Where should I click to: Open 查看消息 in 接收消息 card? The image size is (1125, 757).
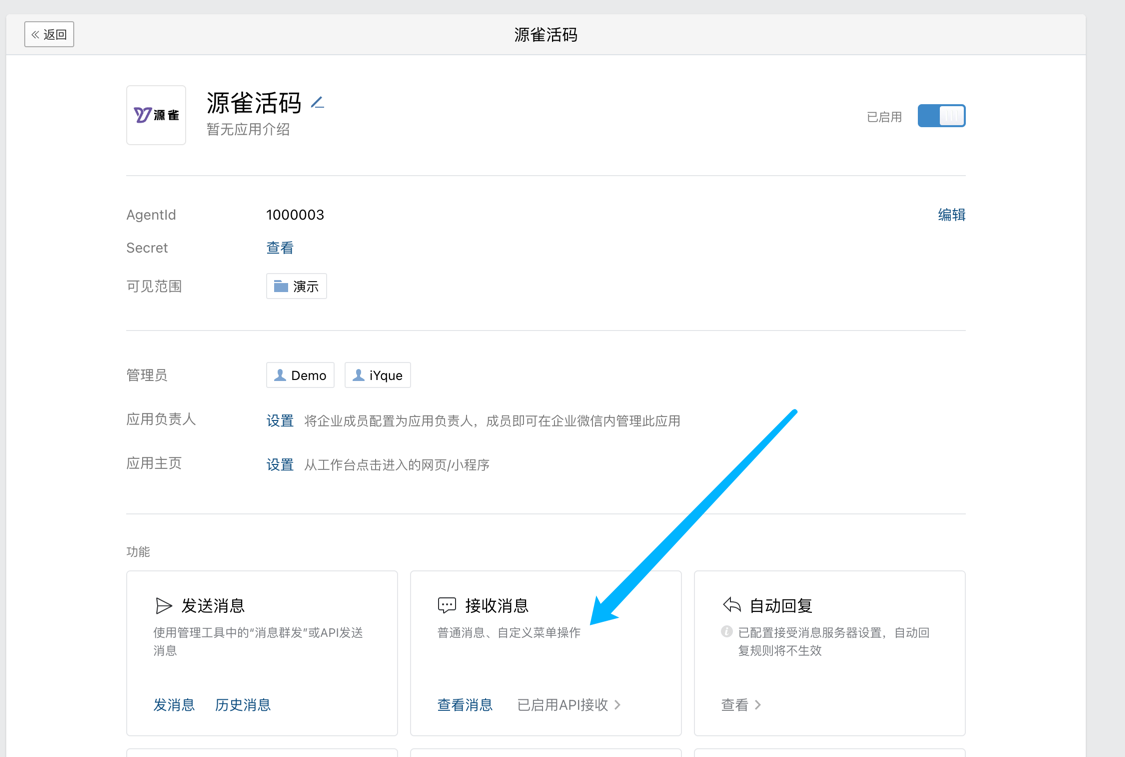tap(465, 705)
